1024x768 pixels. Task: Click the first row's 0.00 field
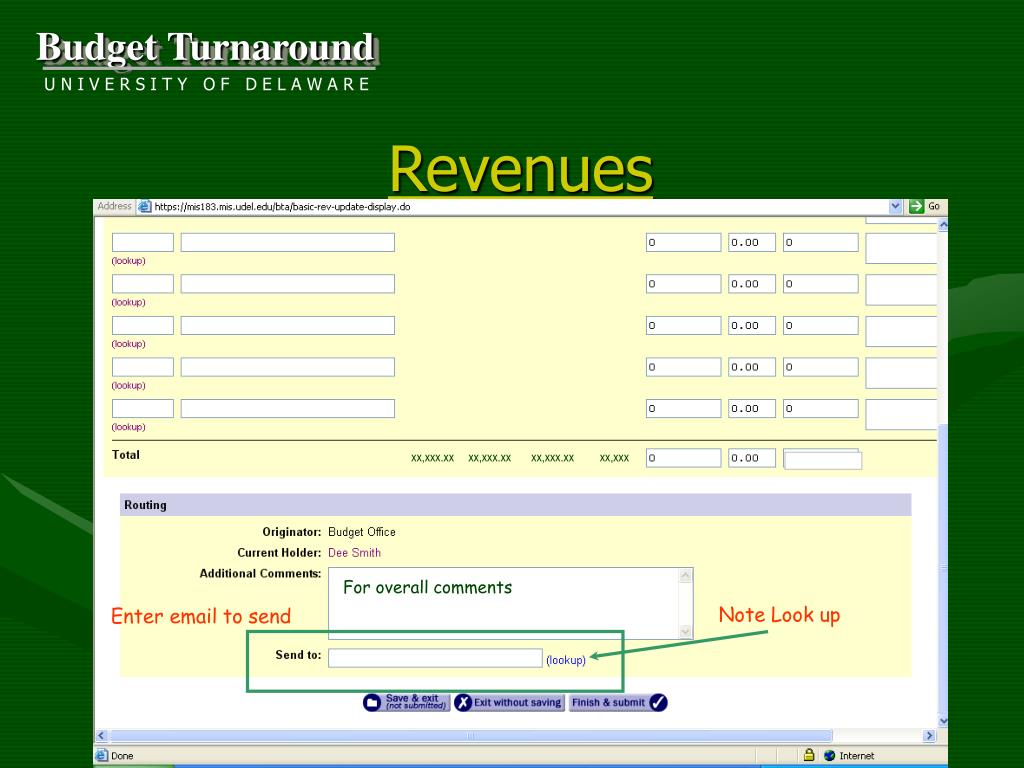(752, 242)
